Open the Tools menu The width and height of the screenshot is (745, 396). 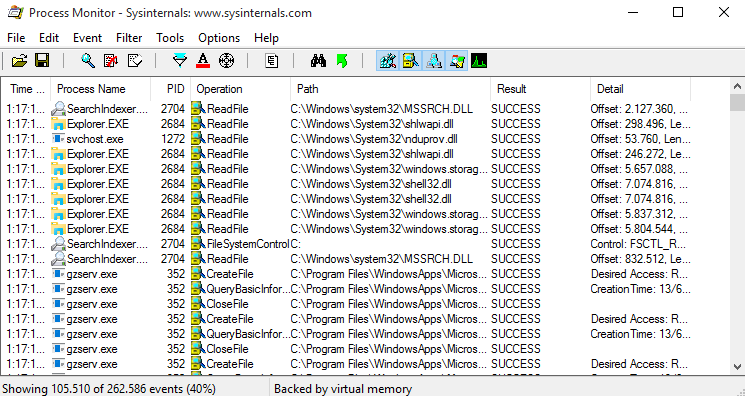[170, 38]
